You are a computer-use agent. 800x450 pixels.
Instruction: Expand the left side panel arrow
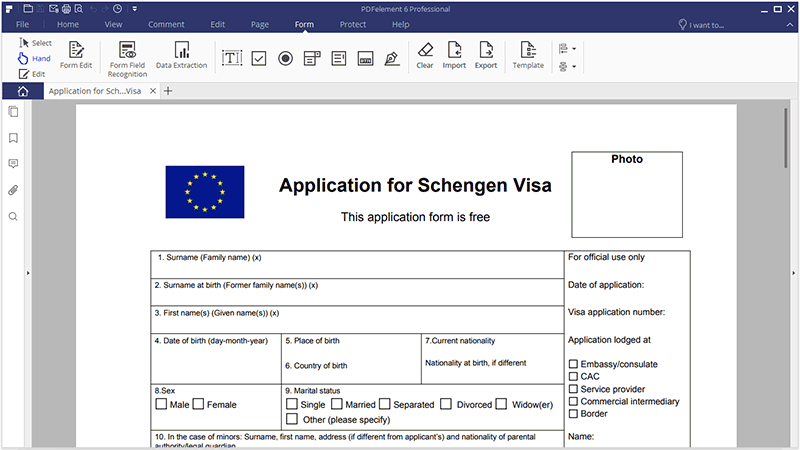(28, 273)
